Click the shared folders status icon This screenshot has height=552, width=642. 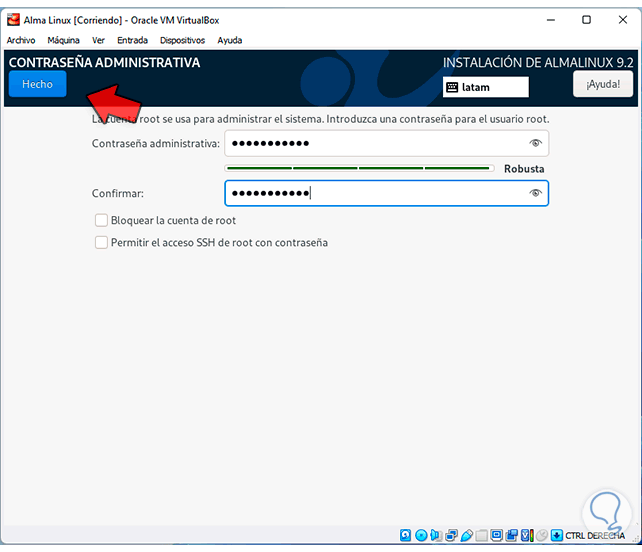coord(482,535)
